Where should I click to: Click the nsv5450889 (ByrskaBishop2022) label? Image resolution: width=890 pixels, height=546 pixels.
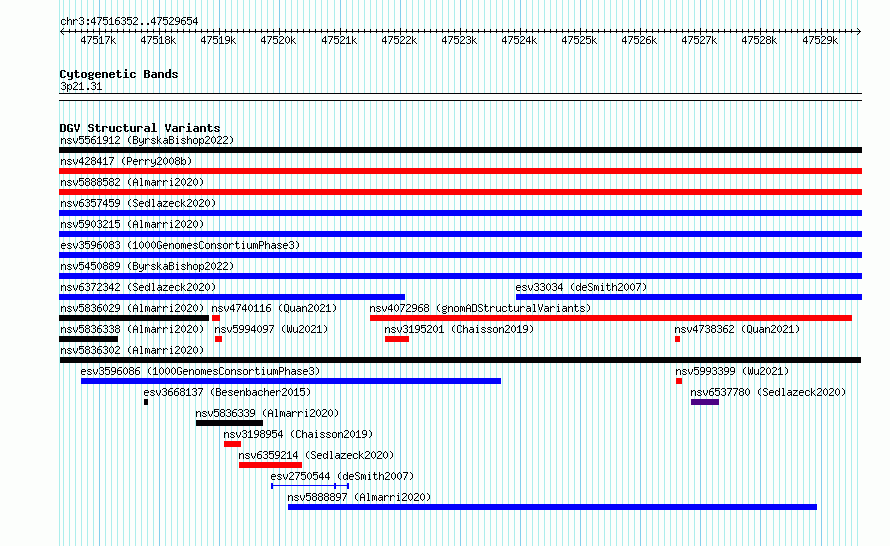click(x=147, y=266)
